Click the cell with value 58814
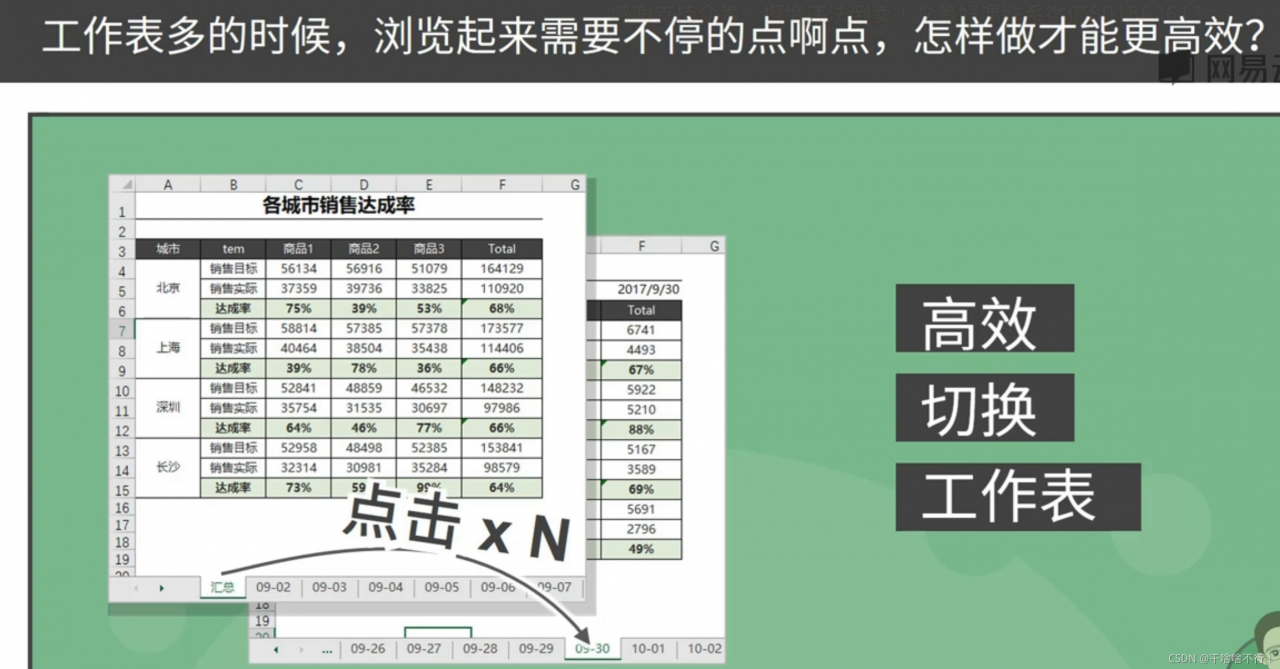1280x669 pixels. [x=298, y=329]
